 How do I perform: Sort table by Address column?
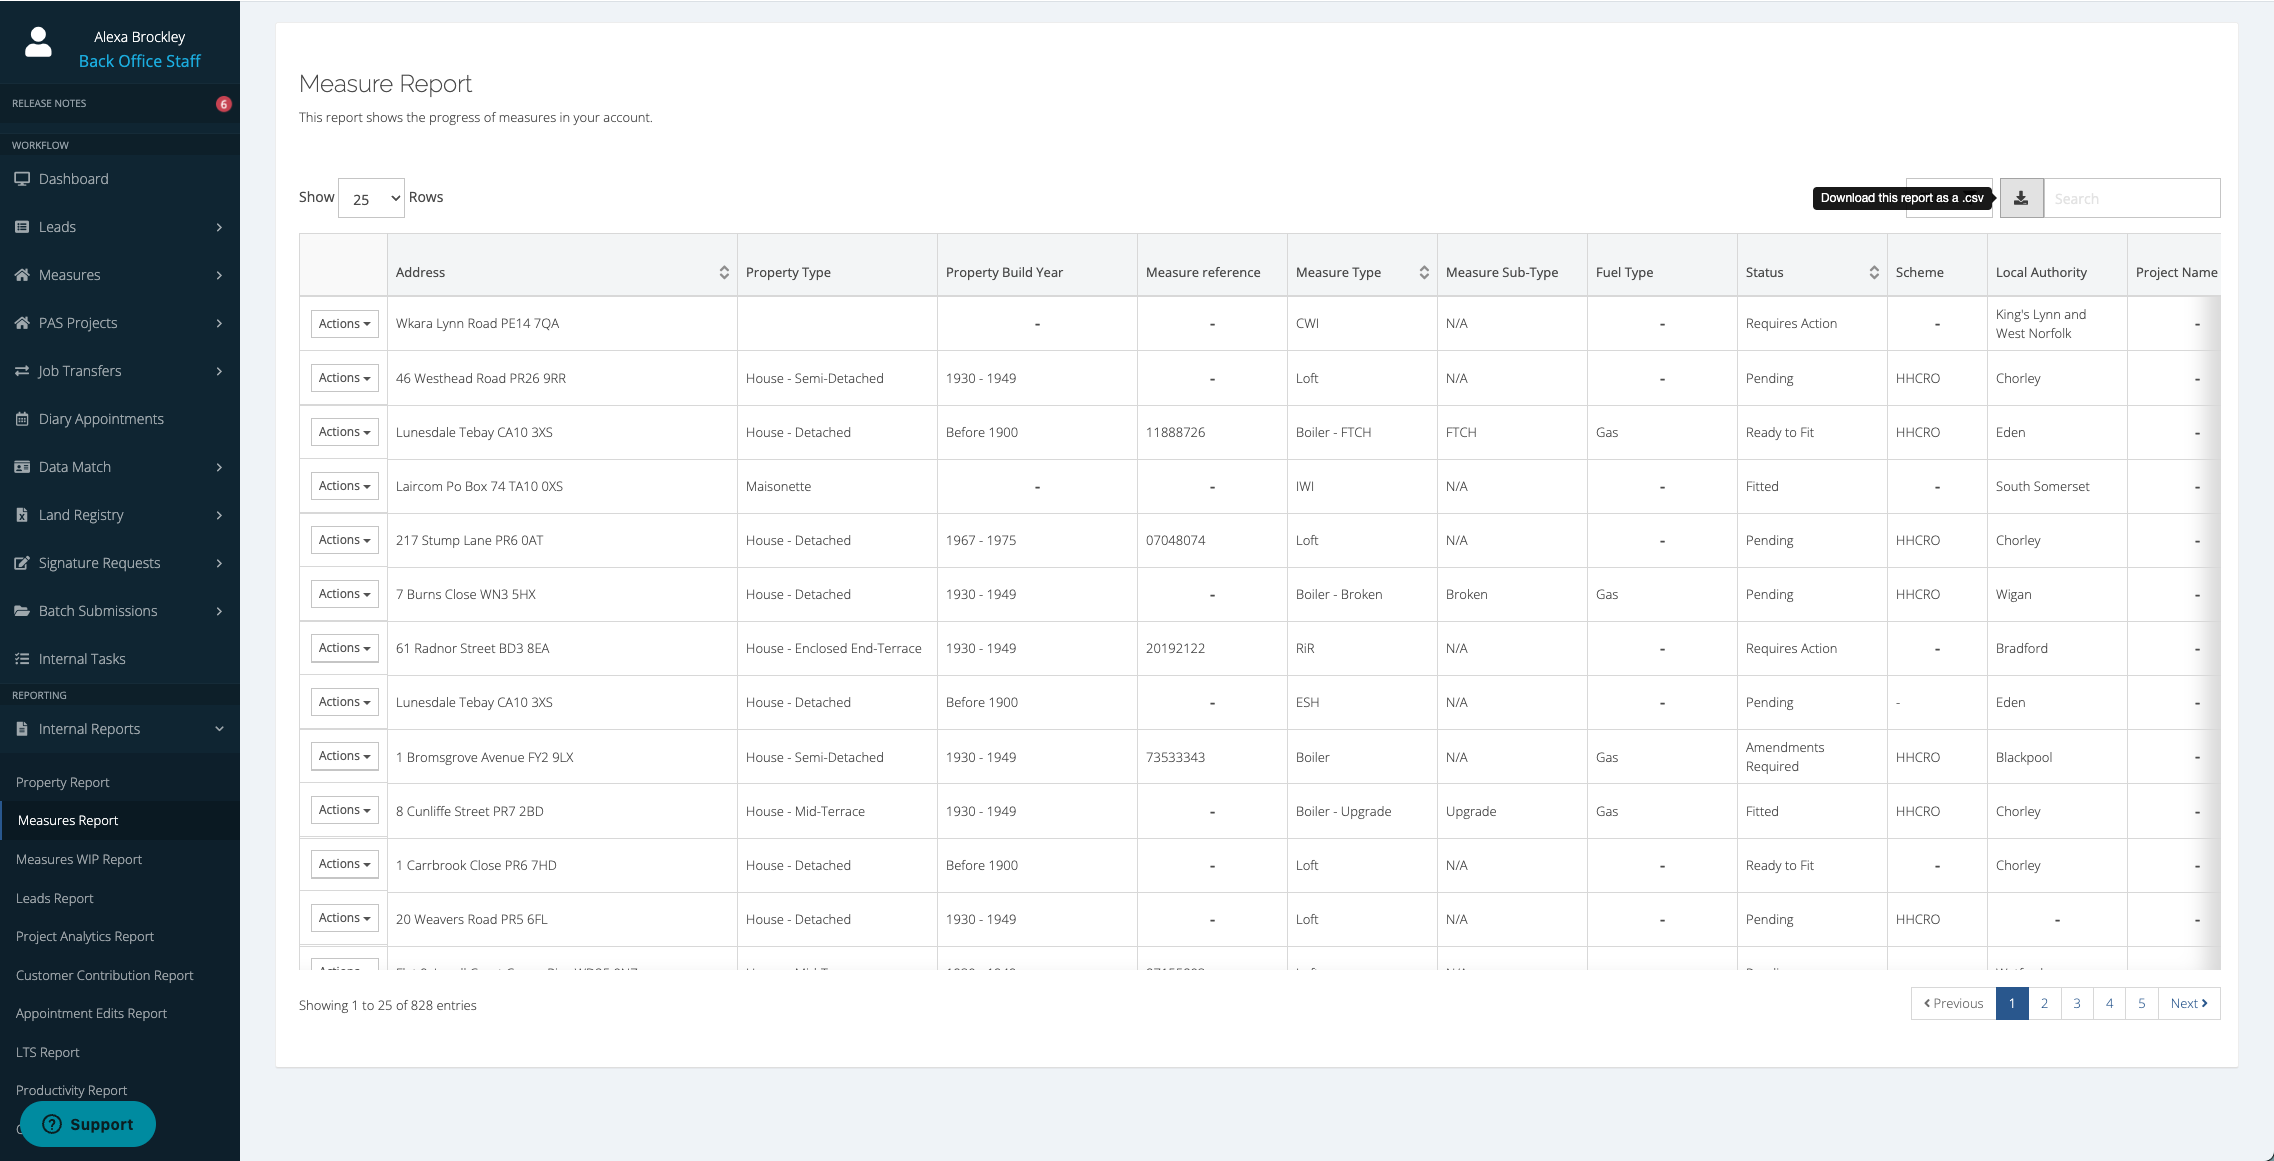pos(724,272)
